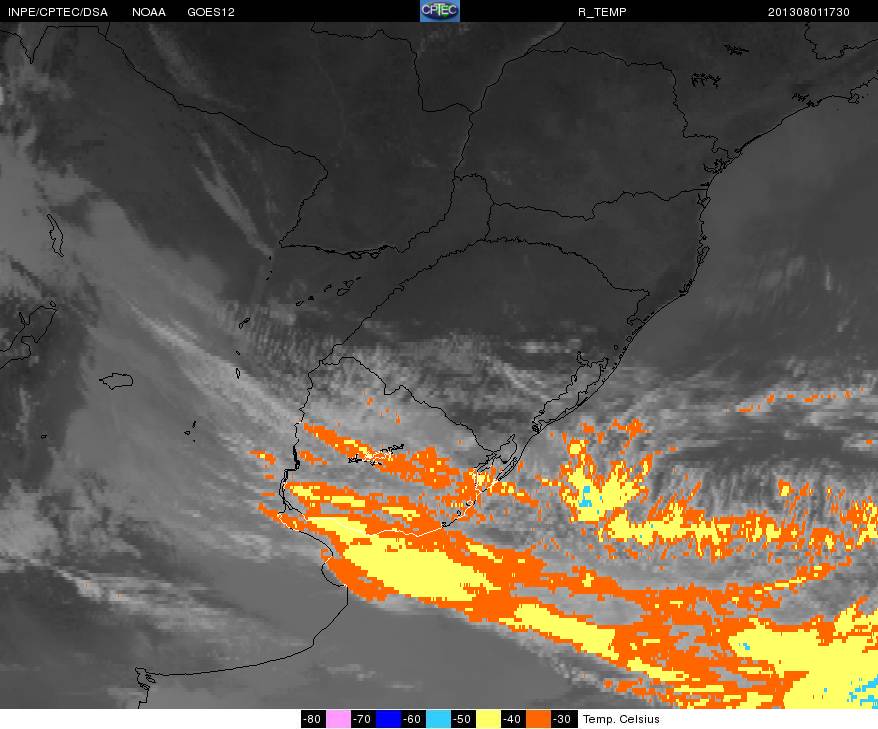Click the Temp. Celsius legend label
Image resolution: width=878 pixels, height=729 pixels.
tap(621, 719)
